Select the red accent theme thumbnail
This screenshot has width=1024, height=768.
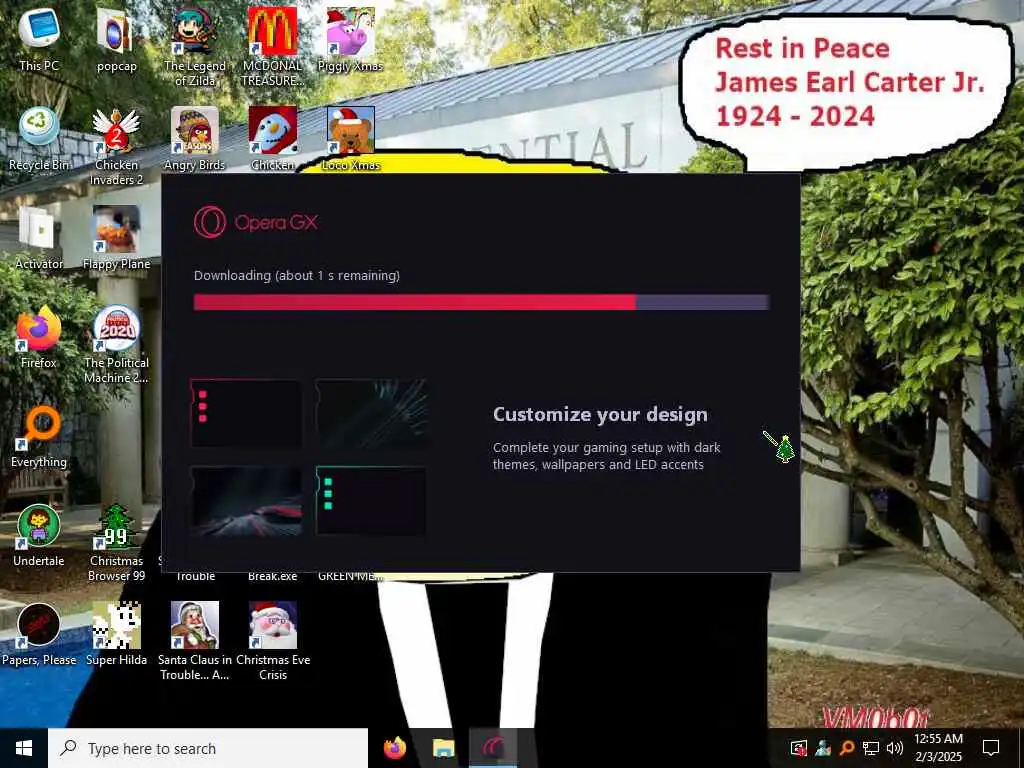click(x=246, y=413)
